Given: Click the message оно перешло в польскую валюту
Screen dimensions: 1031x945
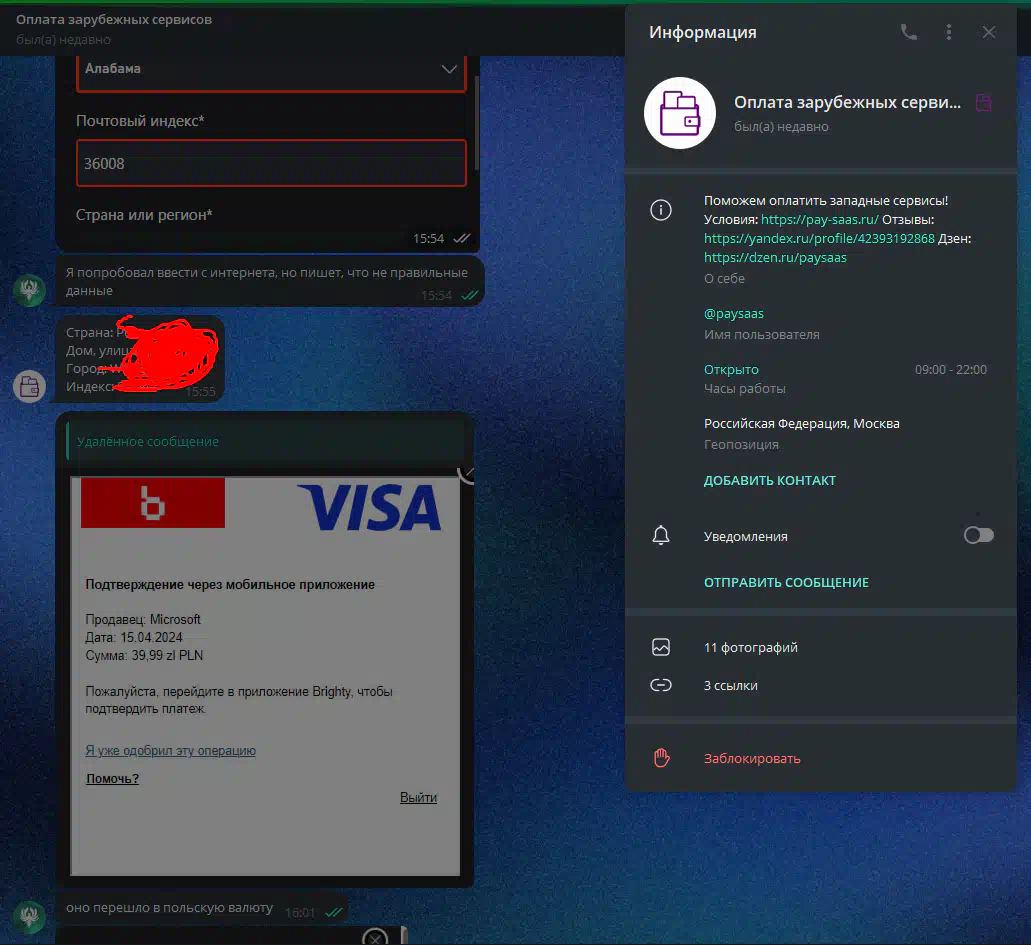Looking at the screenshot, I should point(203,908).
